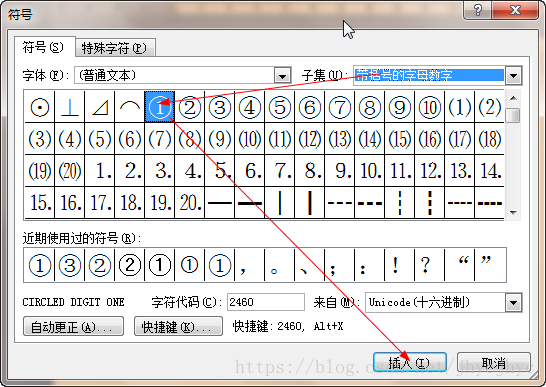546x387 pixels.
Task: Open the 字体 font dropdown
Action: (282, 76)
